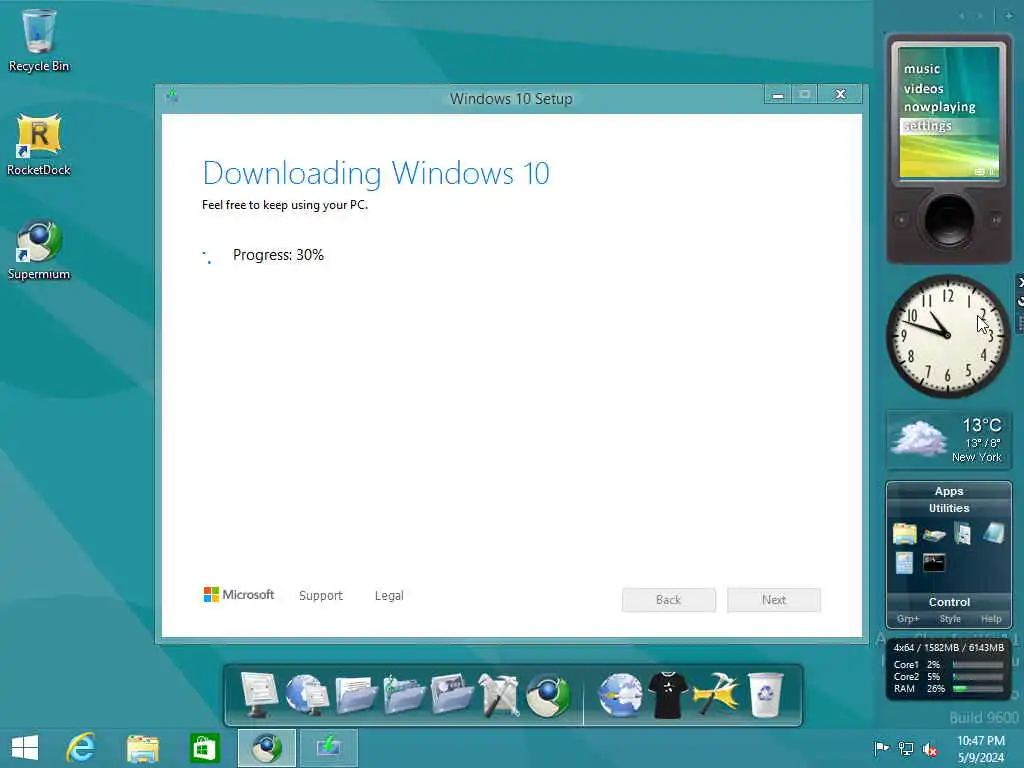Click Help in launcher gadget
Image resolution: width=1024 pixels, height=768 pixels.
tap(991, 618)
